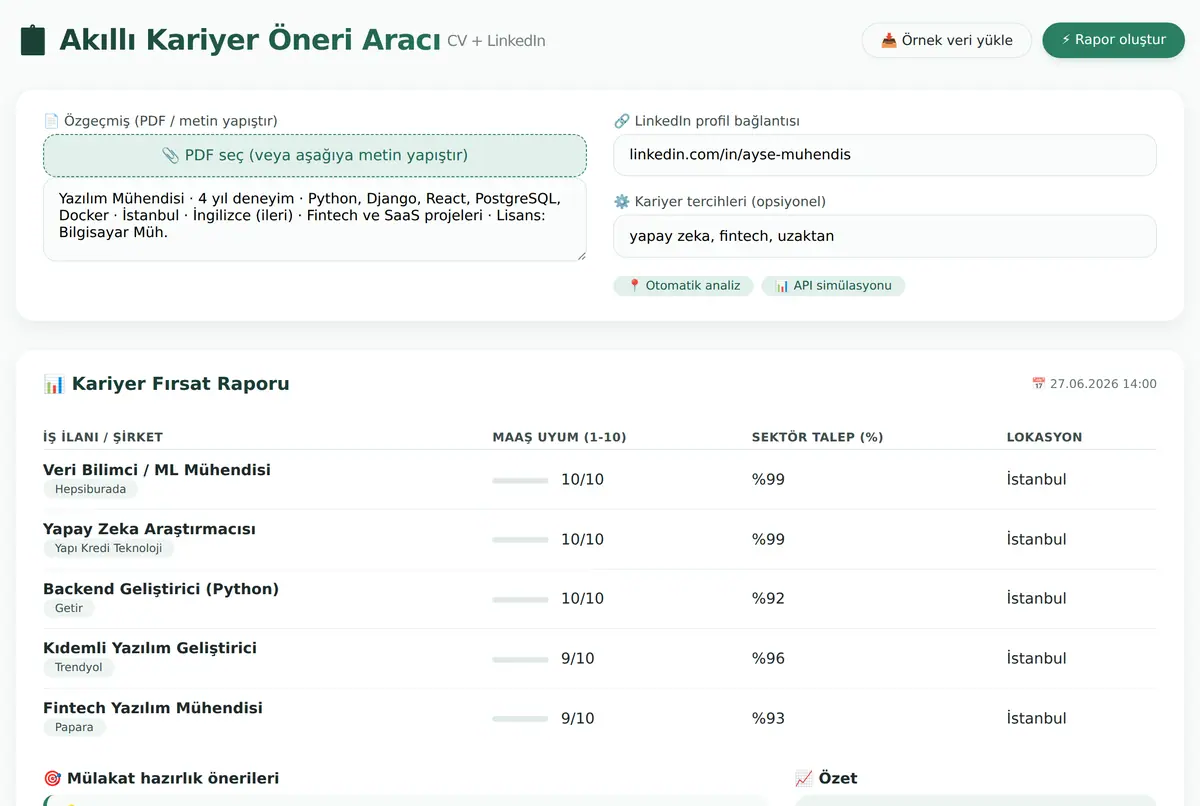Edit the career preferences field
Viewport: 1200px width, 806px height.
pos(885,236)
